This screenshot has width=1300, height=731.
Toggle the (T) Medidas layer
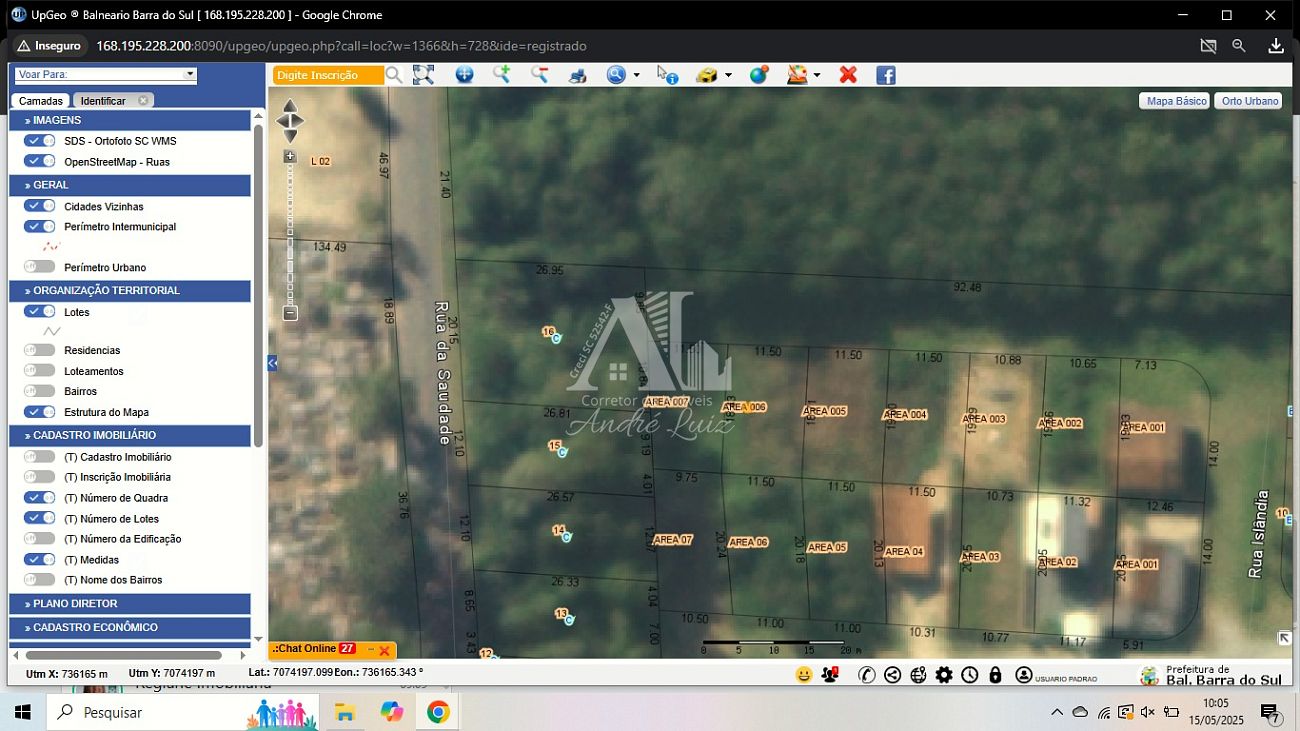point(40,560)
